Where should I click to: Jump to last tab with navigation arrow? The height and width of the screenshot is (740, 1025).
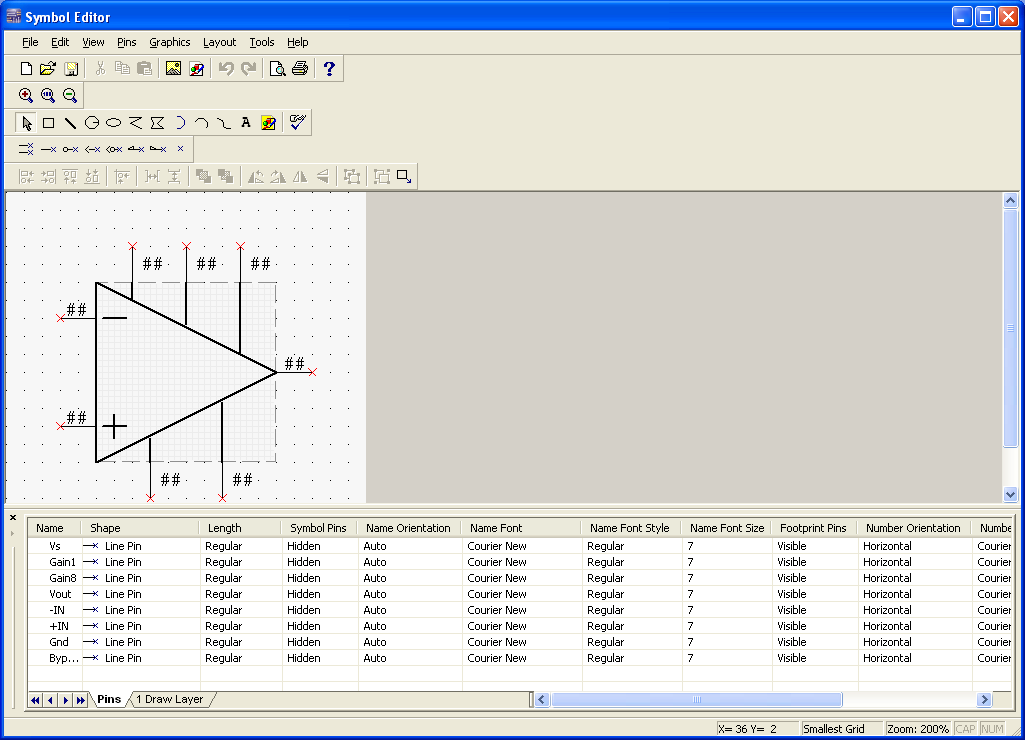pos(80,700)
